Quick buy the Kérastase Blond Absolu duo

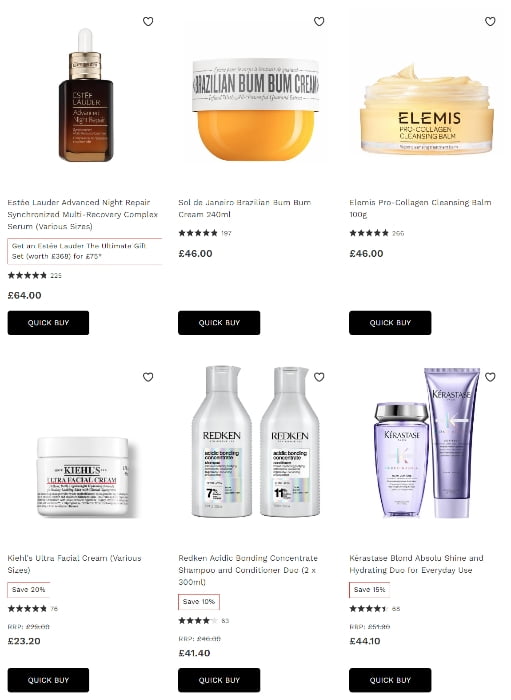pyautogui.click(x=390, y=680)
